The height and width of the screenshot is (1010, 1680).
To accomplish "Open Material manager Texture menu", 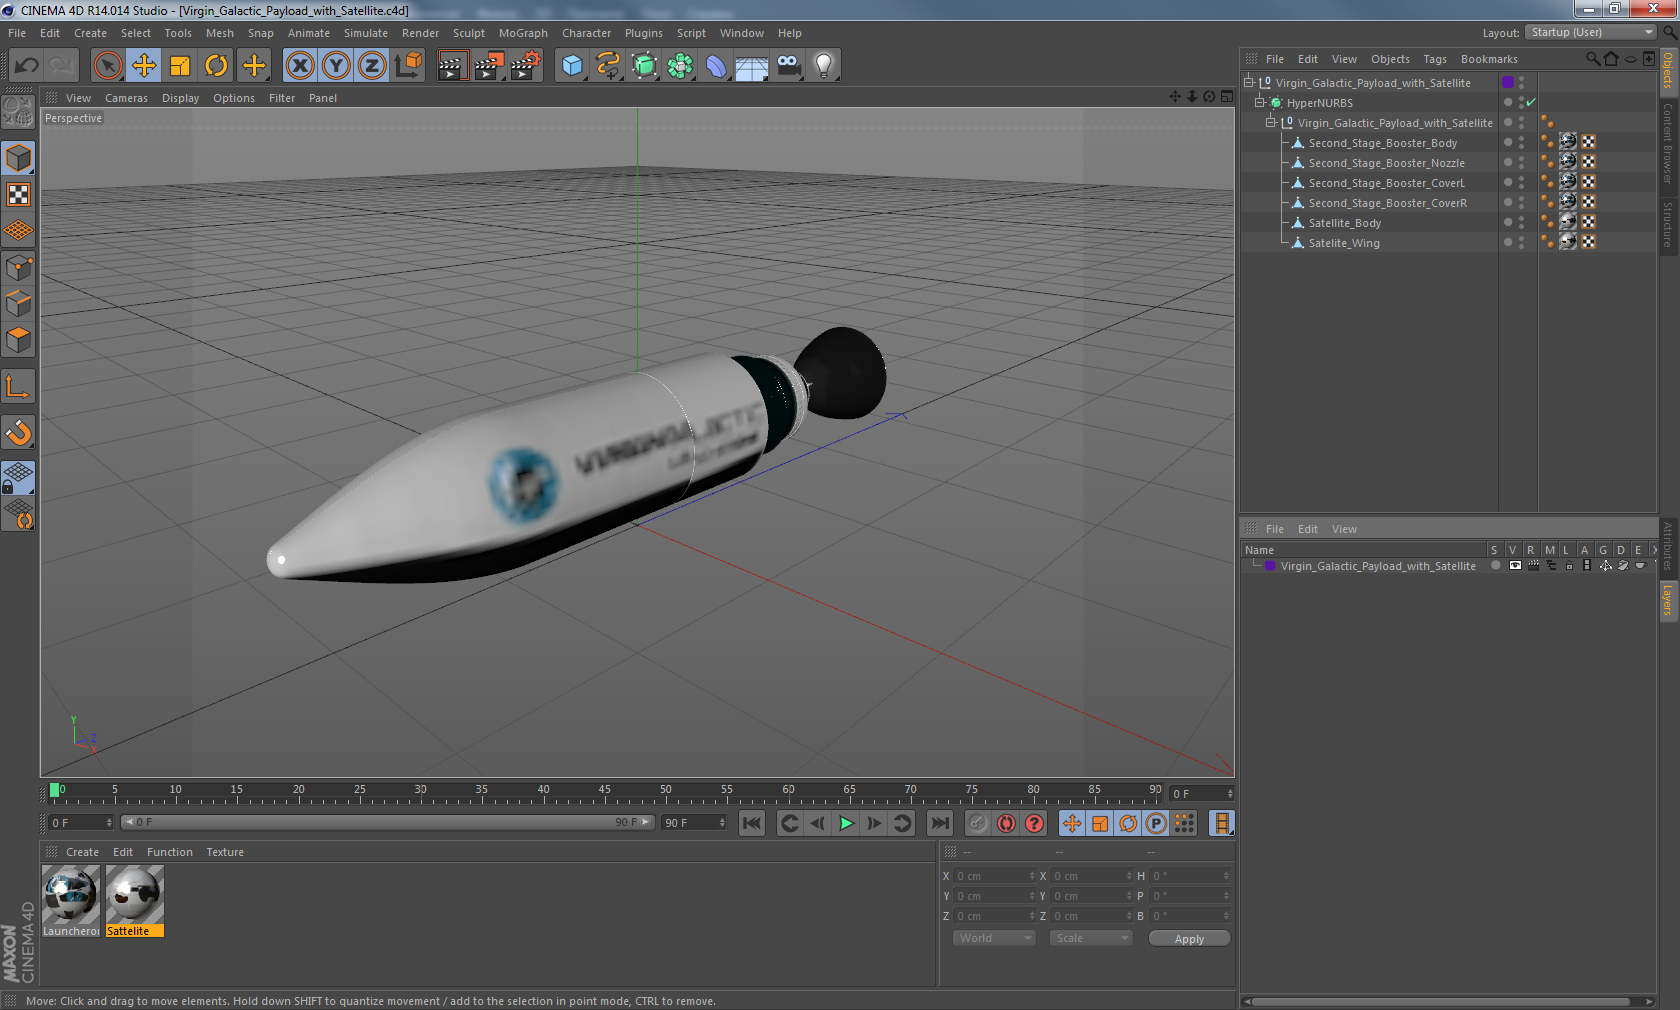I will pyautogui.click(x=225, y=852).
